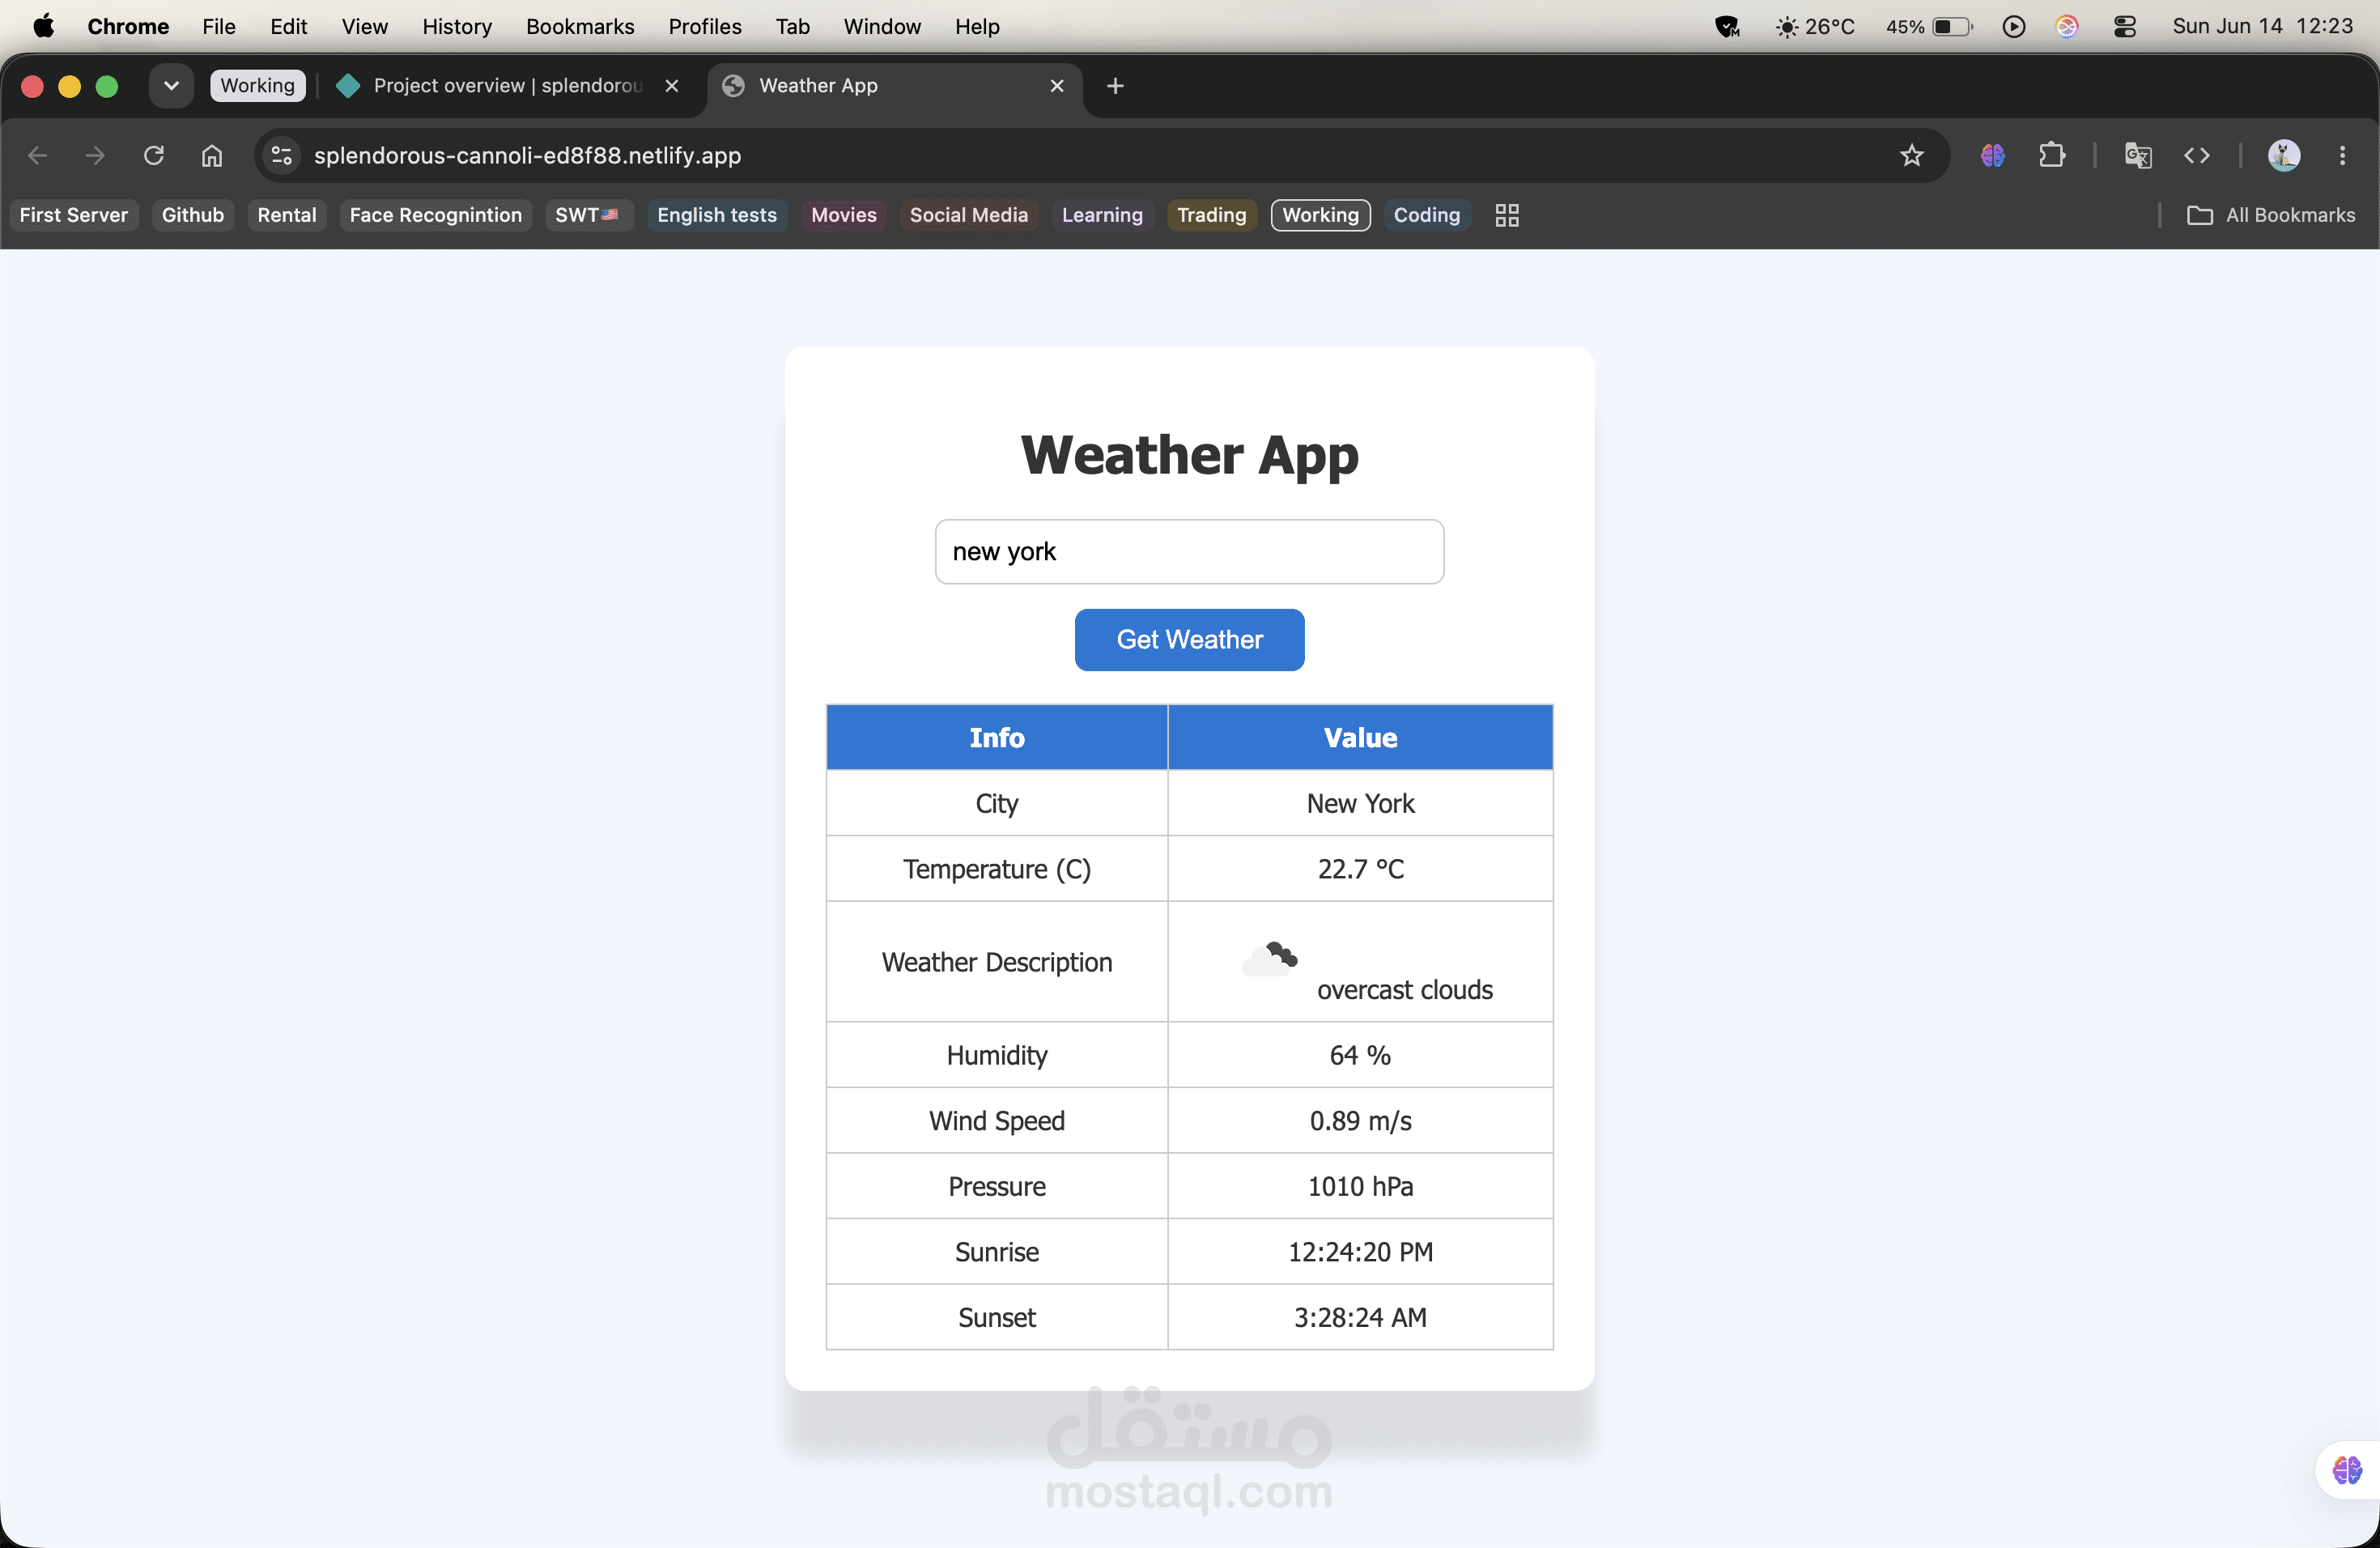2380x1548 pixels.
Task: Select the Weather App tab
Action: [895, 86]
